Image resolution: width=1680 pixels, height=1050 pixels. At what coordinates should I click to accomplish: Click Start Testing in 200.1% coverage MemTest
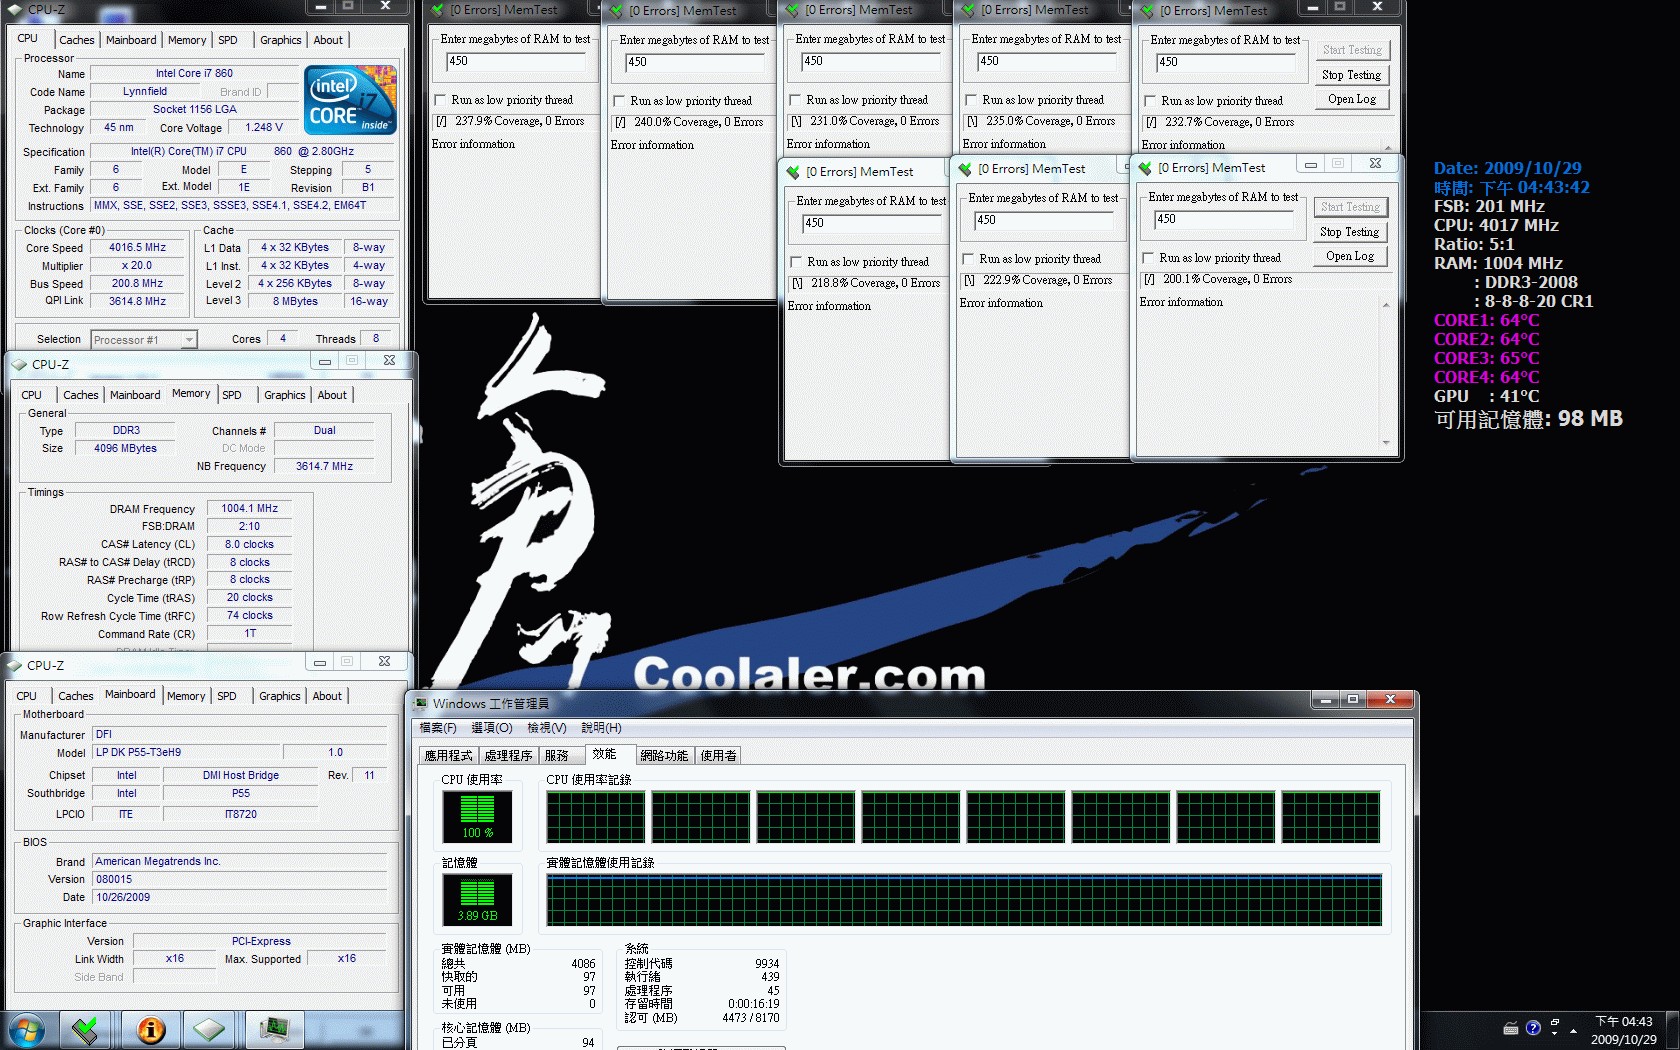pos(1349,207)
